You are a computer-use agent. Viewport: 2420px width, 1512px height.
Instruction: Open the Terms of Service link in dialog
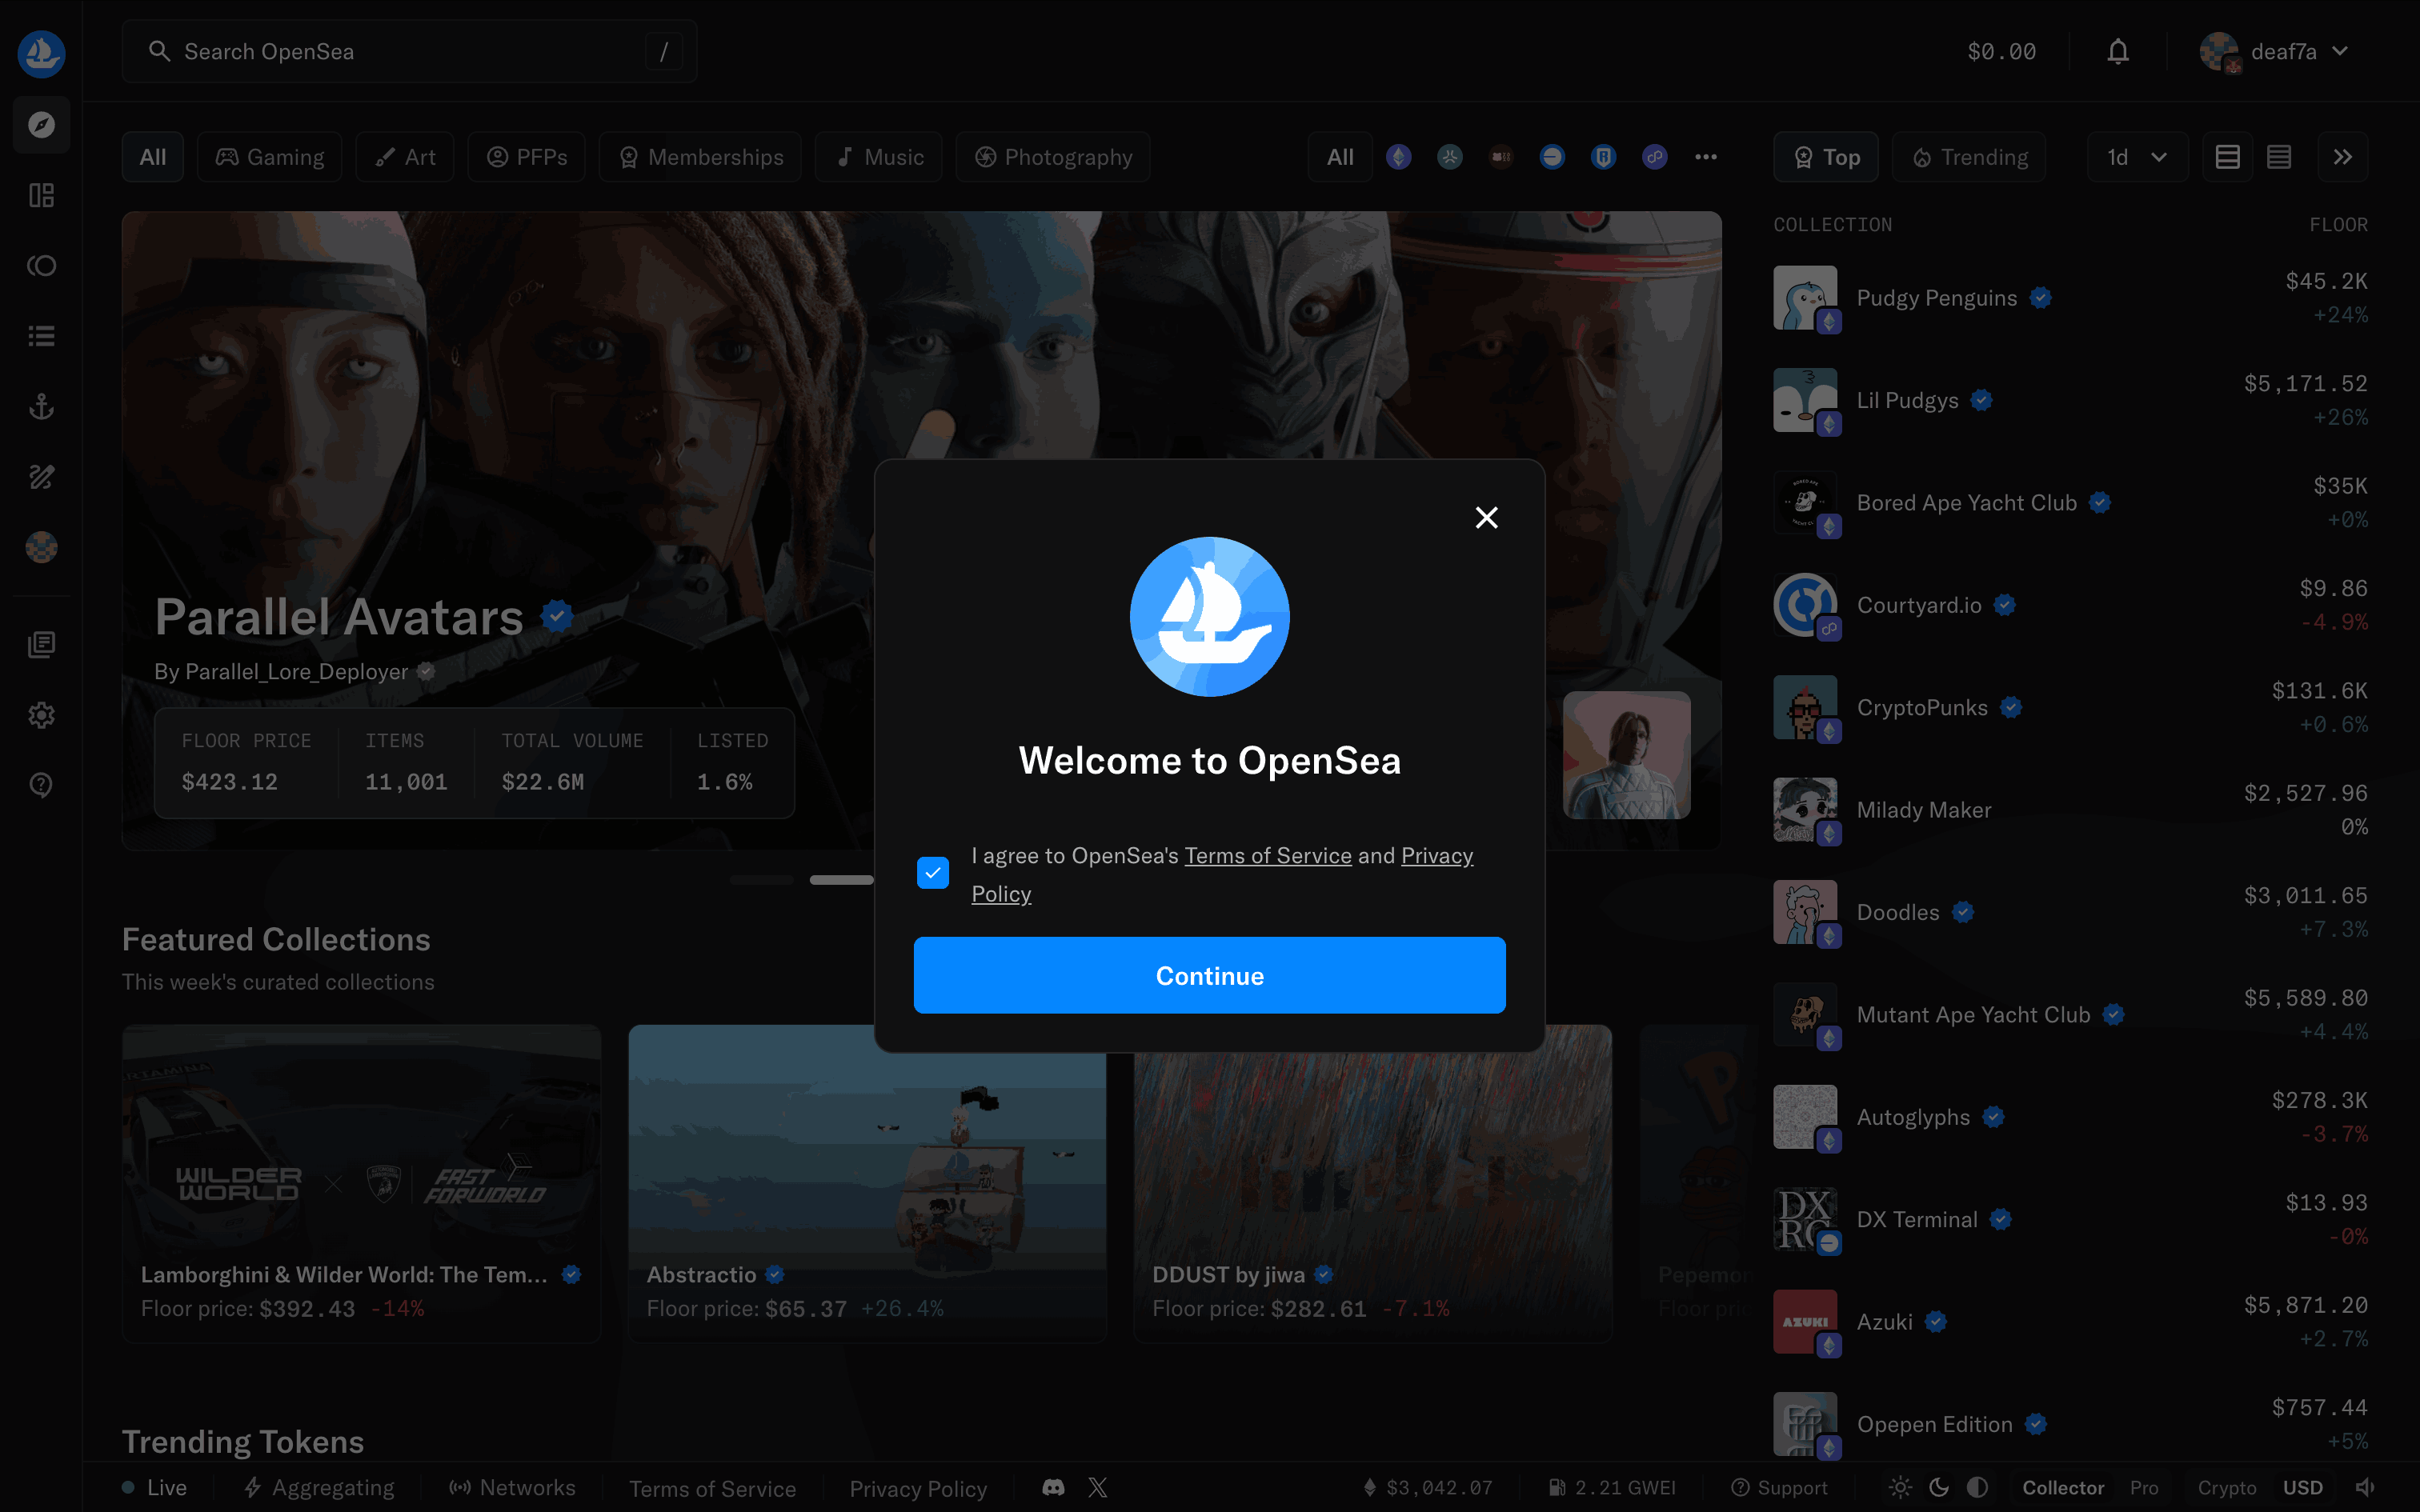coord(1267,856)
